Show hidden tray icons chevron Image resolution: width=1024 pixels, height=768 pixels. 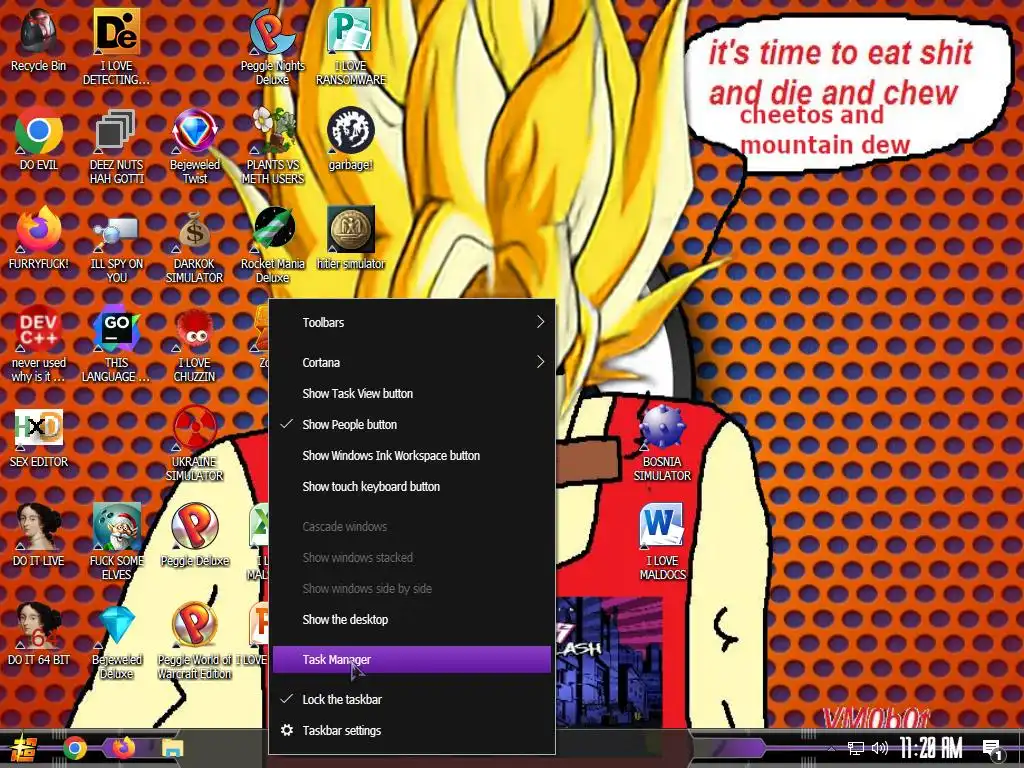[x=831, y=748]
